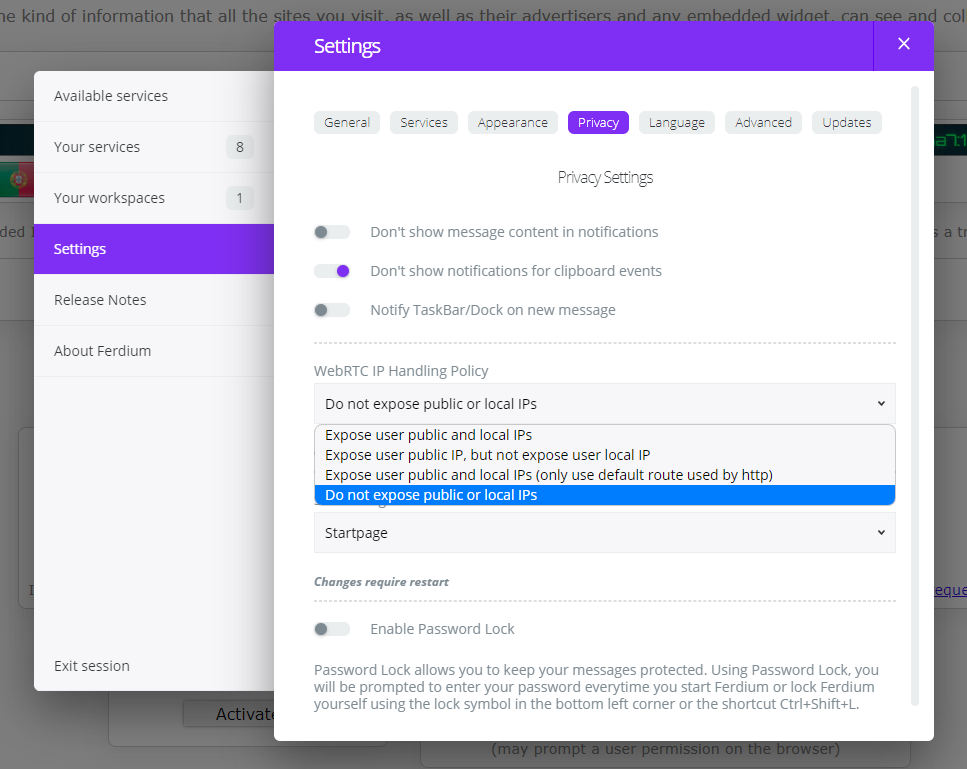967x769 pixels.
Task: Select the Privacy settings tab
Action: point(597,122)
